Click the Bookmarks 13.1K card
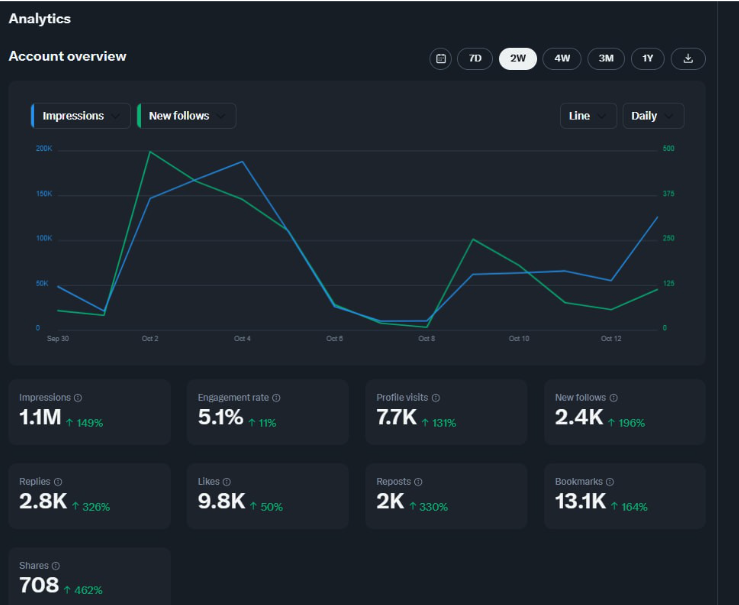This screenshot has width=739, height=605. point(624,496)
